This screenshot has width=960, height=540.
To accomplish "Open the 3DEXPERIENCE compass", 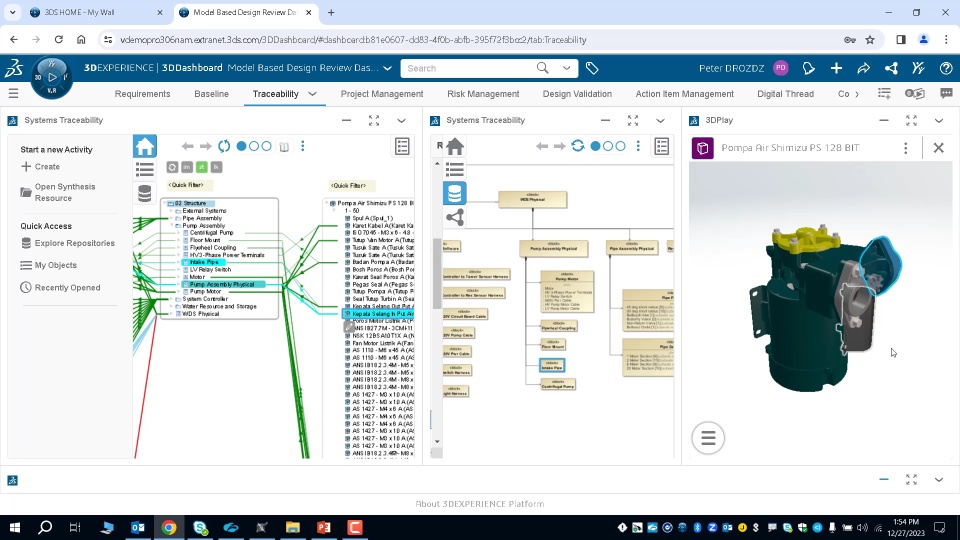I will click(x=52, y=77).
